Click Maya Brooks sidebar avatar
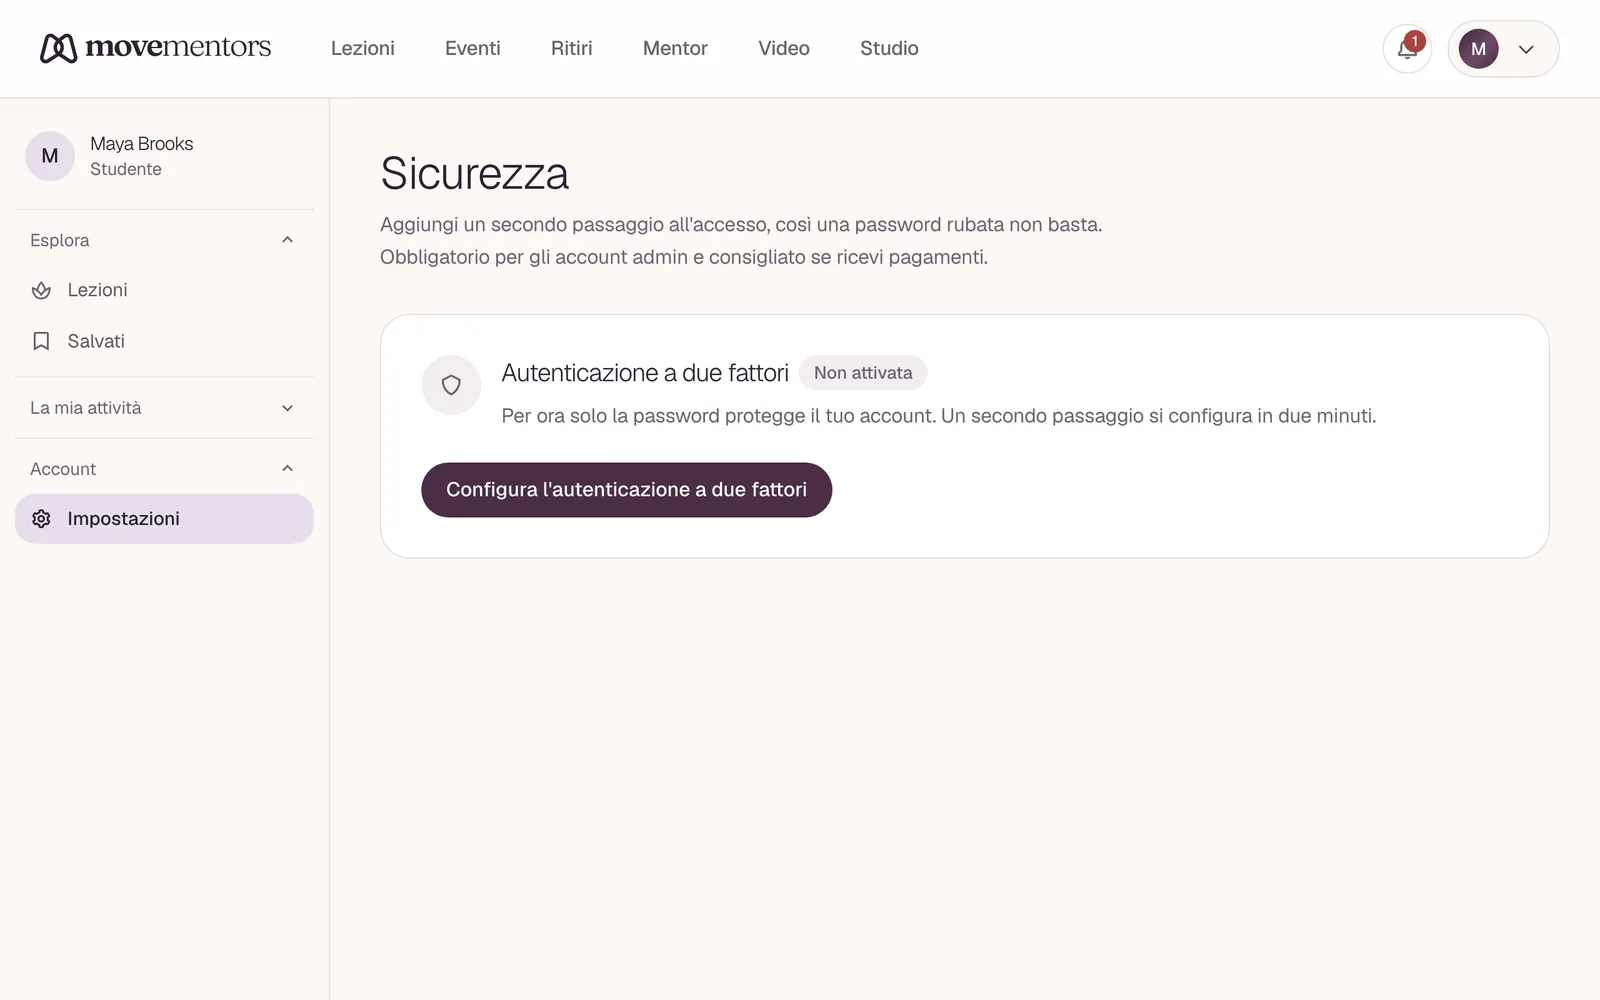The width and height of the screenshot is (1600, 1000). click(50, 156)
